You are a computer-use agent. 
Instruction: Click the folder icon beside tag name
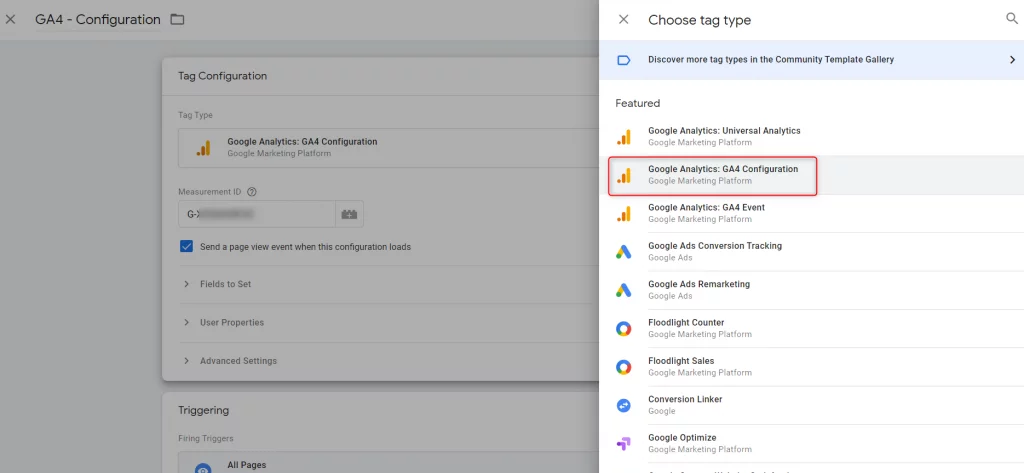[177, 20]
